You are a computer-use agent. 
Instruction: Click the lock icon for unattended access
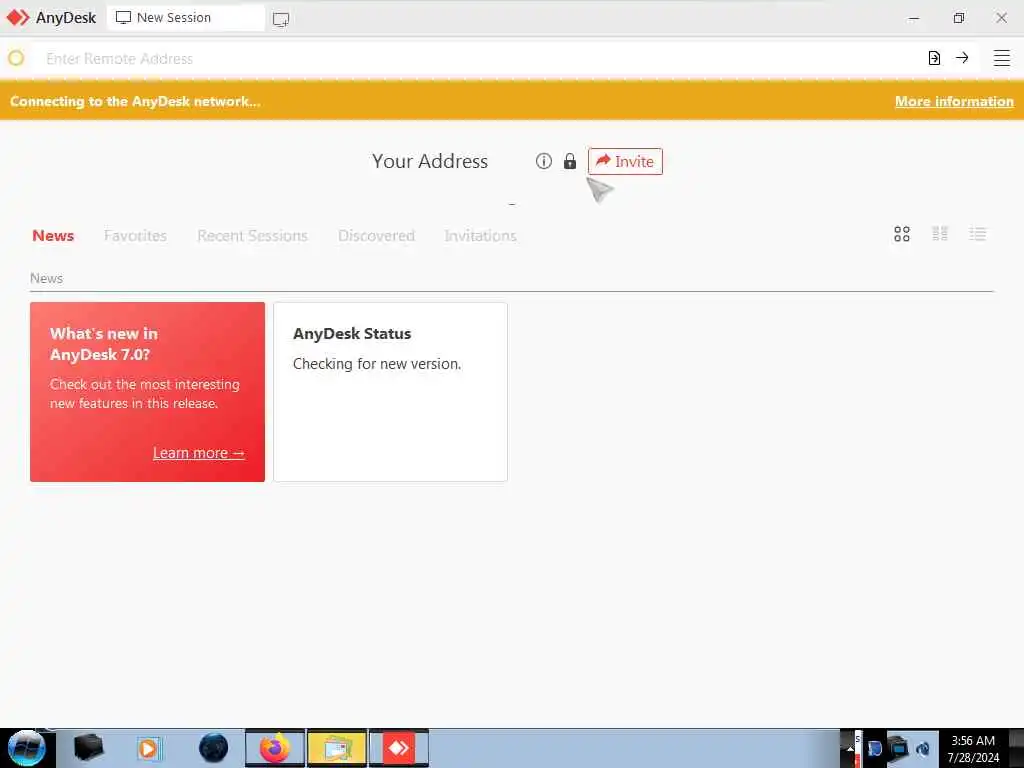click(569, 161)
